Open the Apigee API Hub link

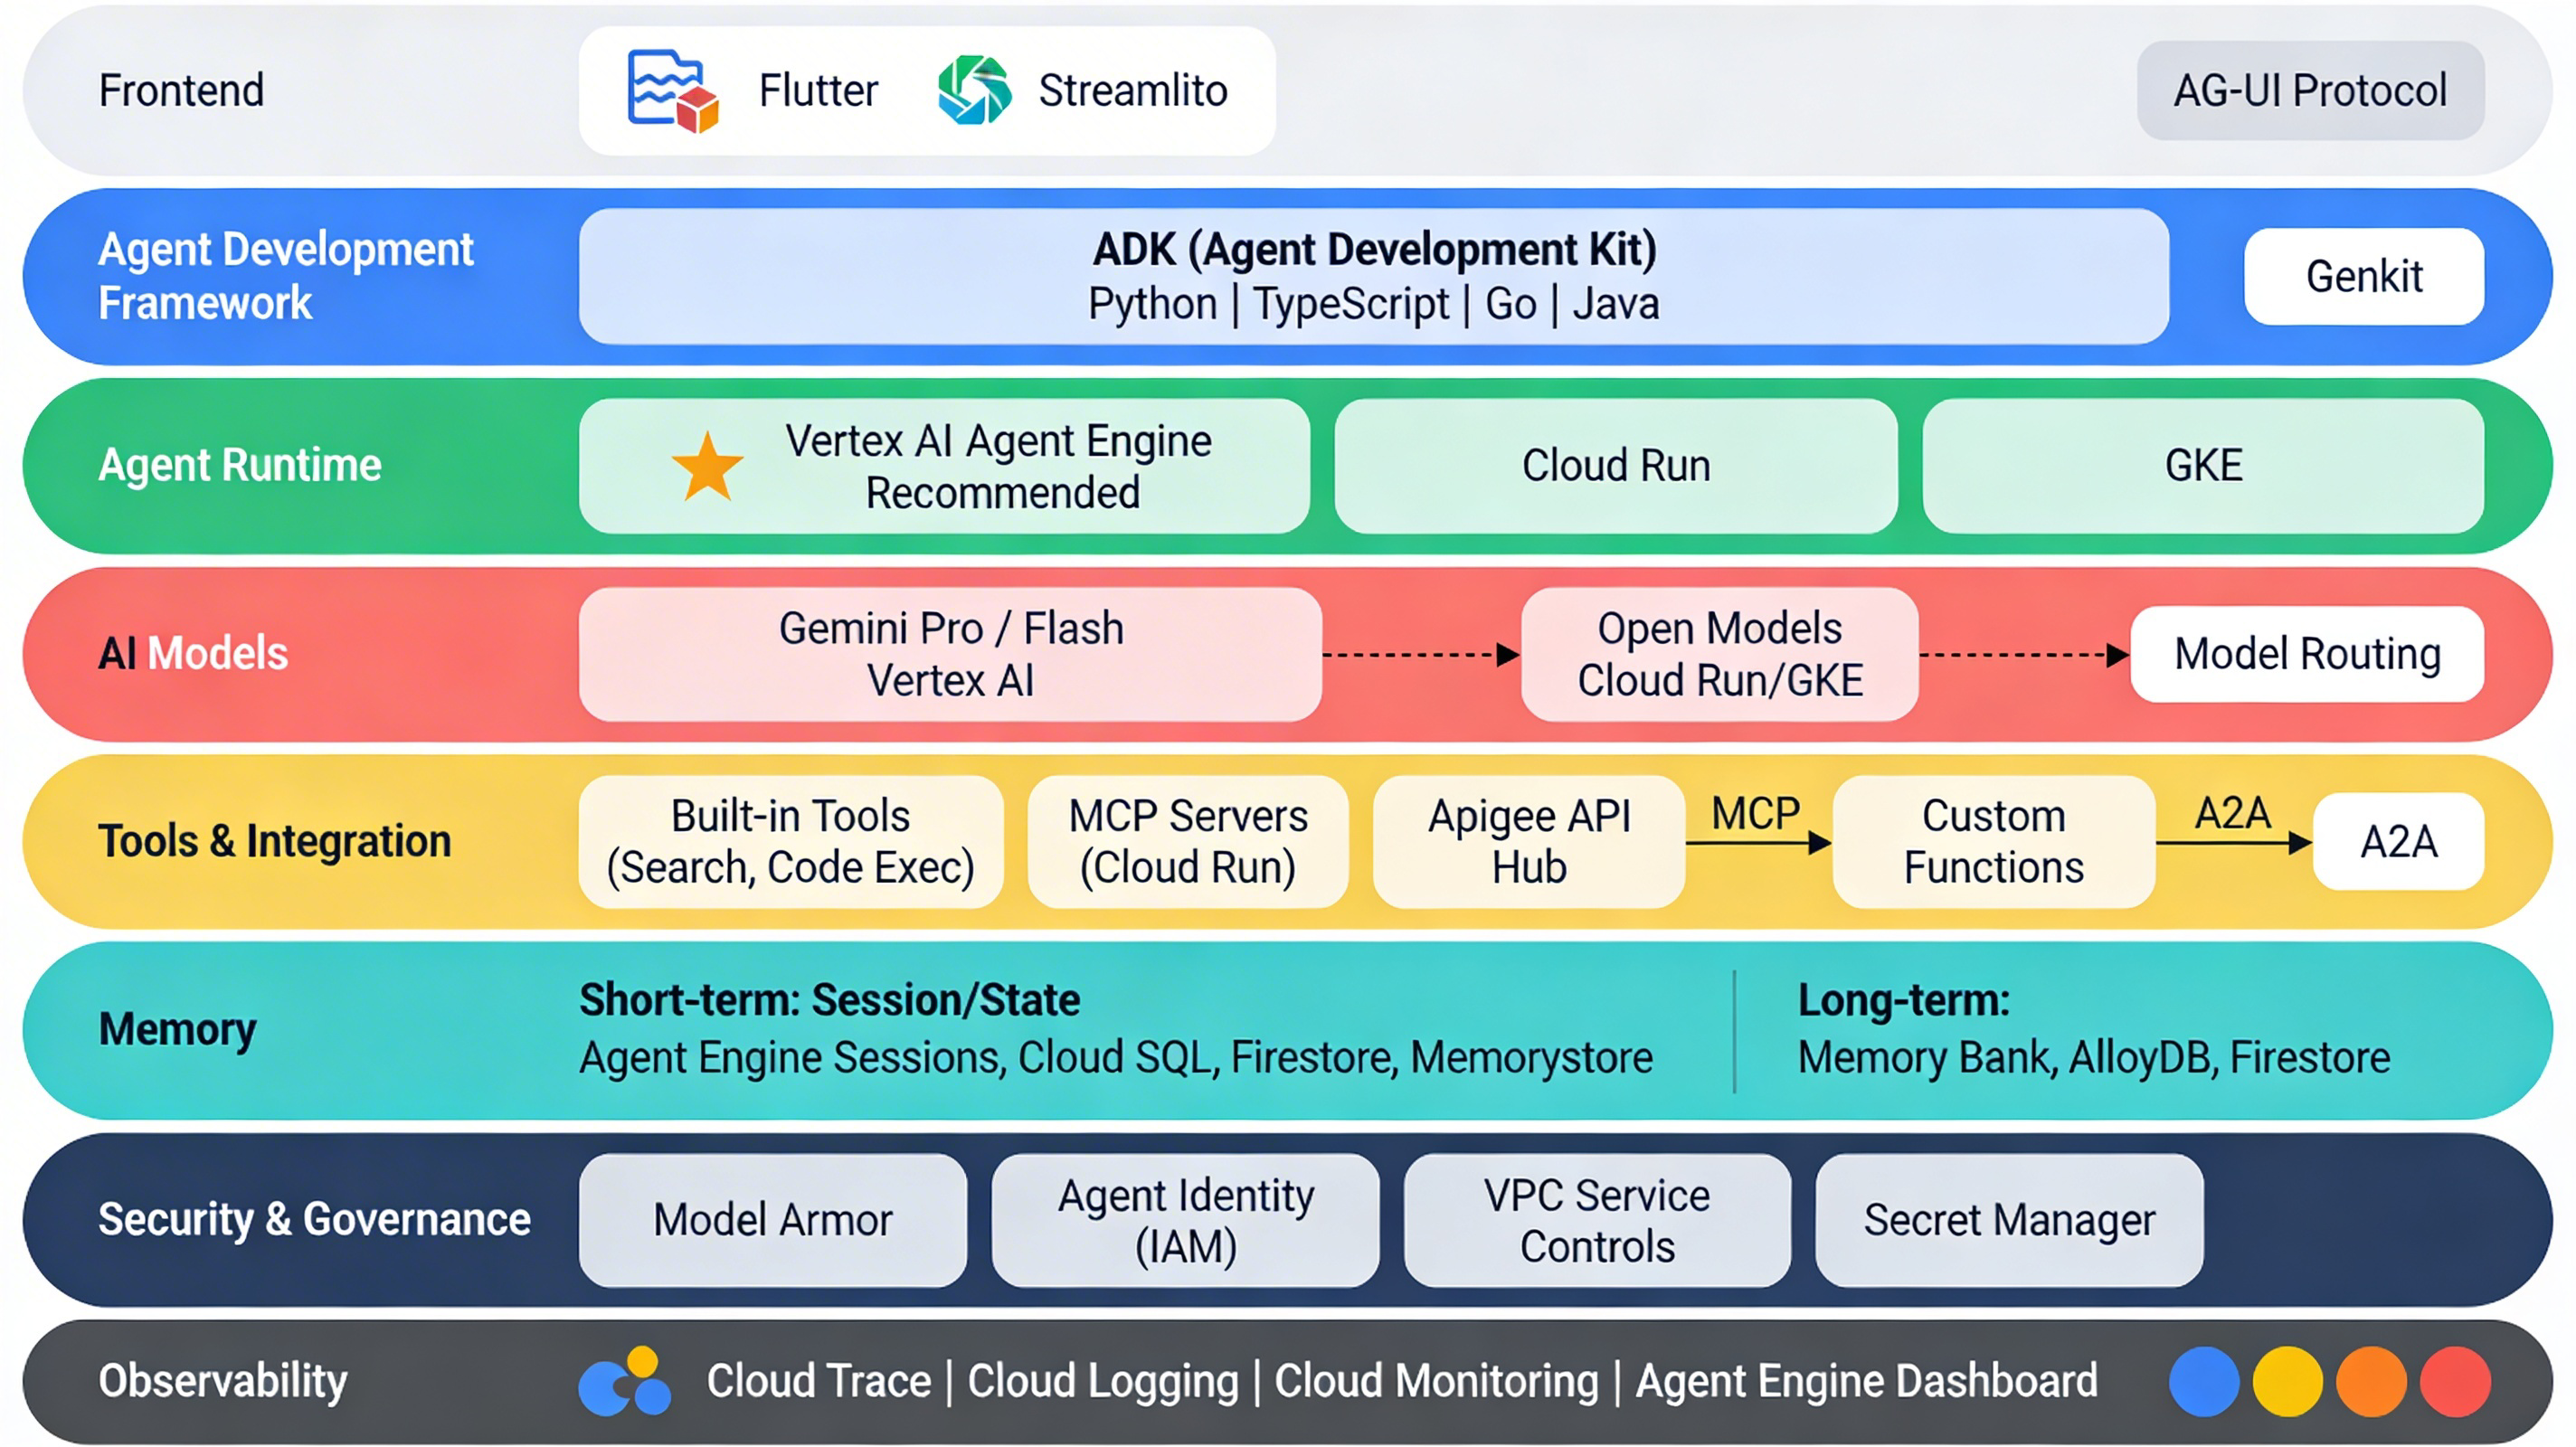click(x=1530, y=841)
